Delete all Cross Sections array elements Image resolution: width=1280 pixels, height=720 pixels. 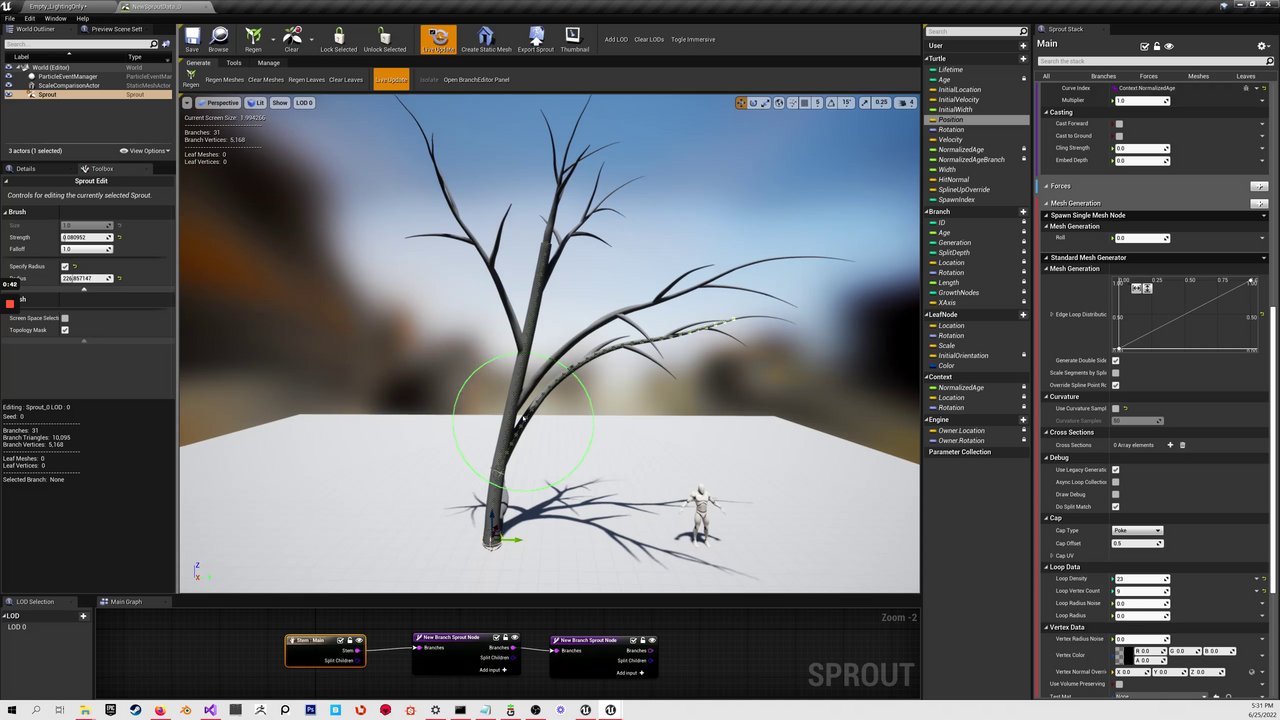(x=1182, y=445)
